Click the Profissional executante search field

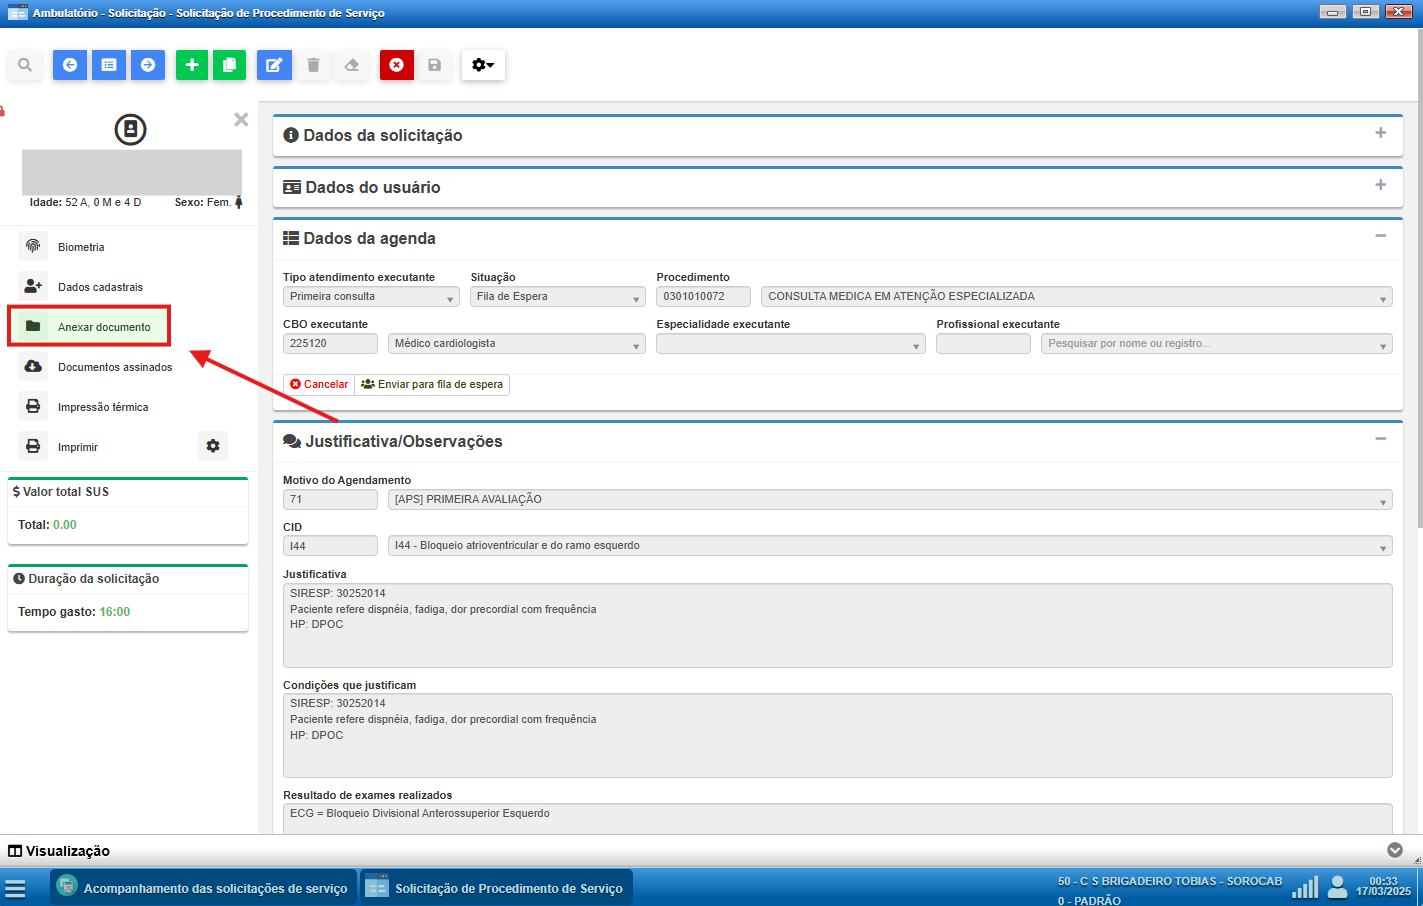(x=1215, y=344)
